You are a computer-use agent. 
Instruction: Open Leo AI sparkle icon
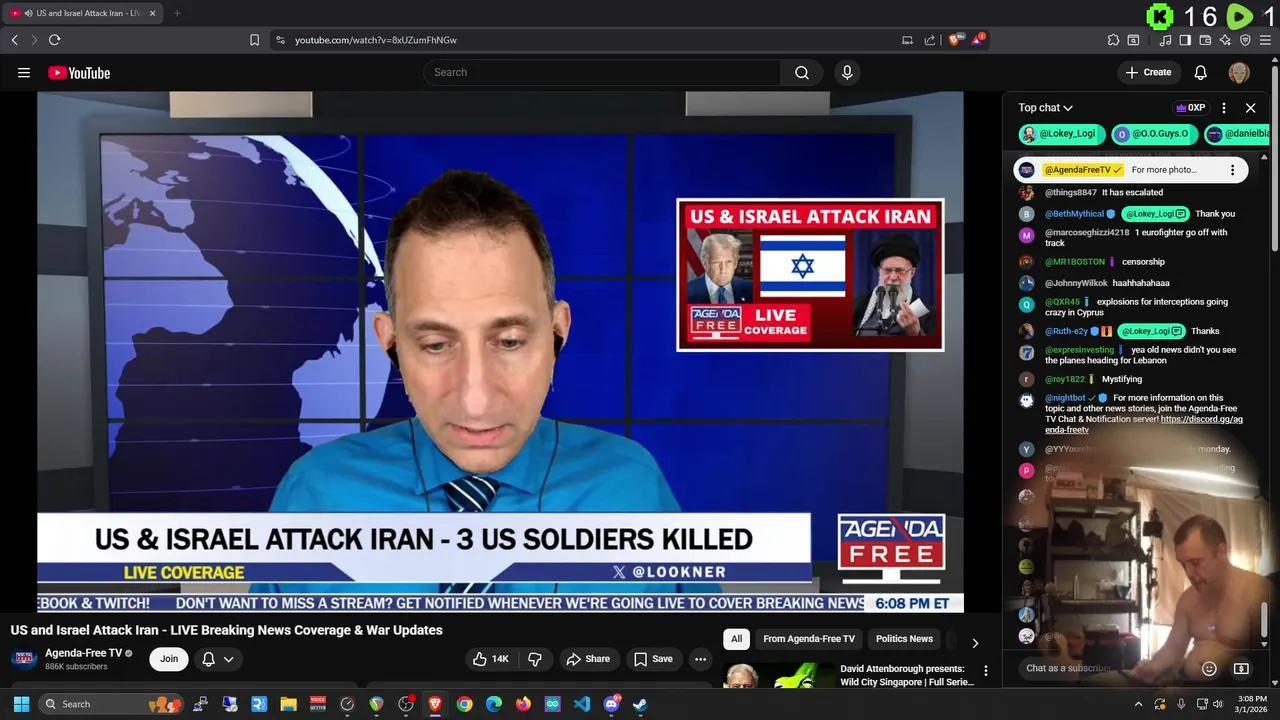1225,40
